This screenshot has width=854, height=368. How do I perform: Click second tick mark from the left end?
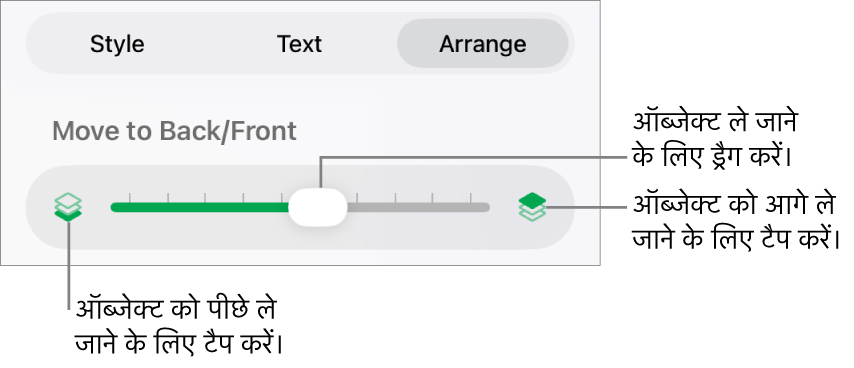[x=168, y=197]
